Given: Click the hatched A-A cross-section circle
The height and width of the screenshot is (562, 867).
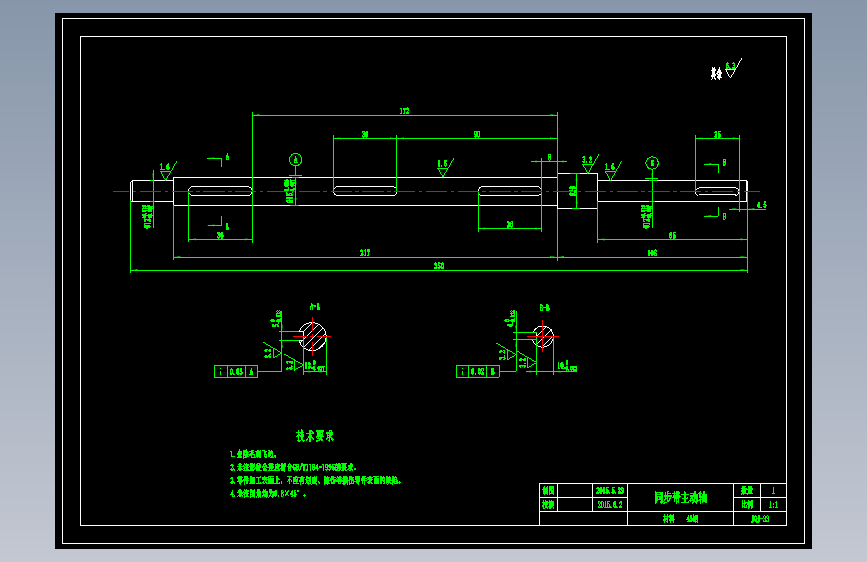Looking at the screenshot, I should tap(312, 336).
